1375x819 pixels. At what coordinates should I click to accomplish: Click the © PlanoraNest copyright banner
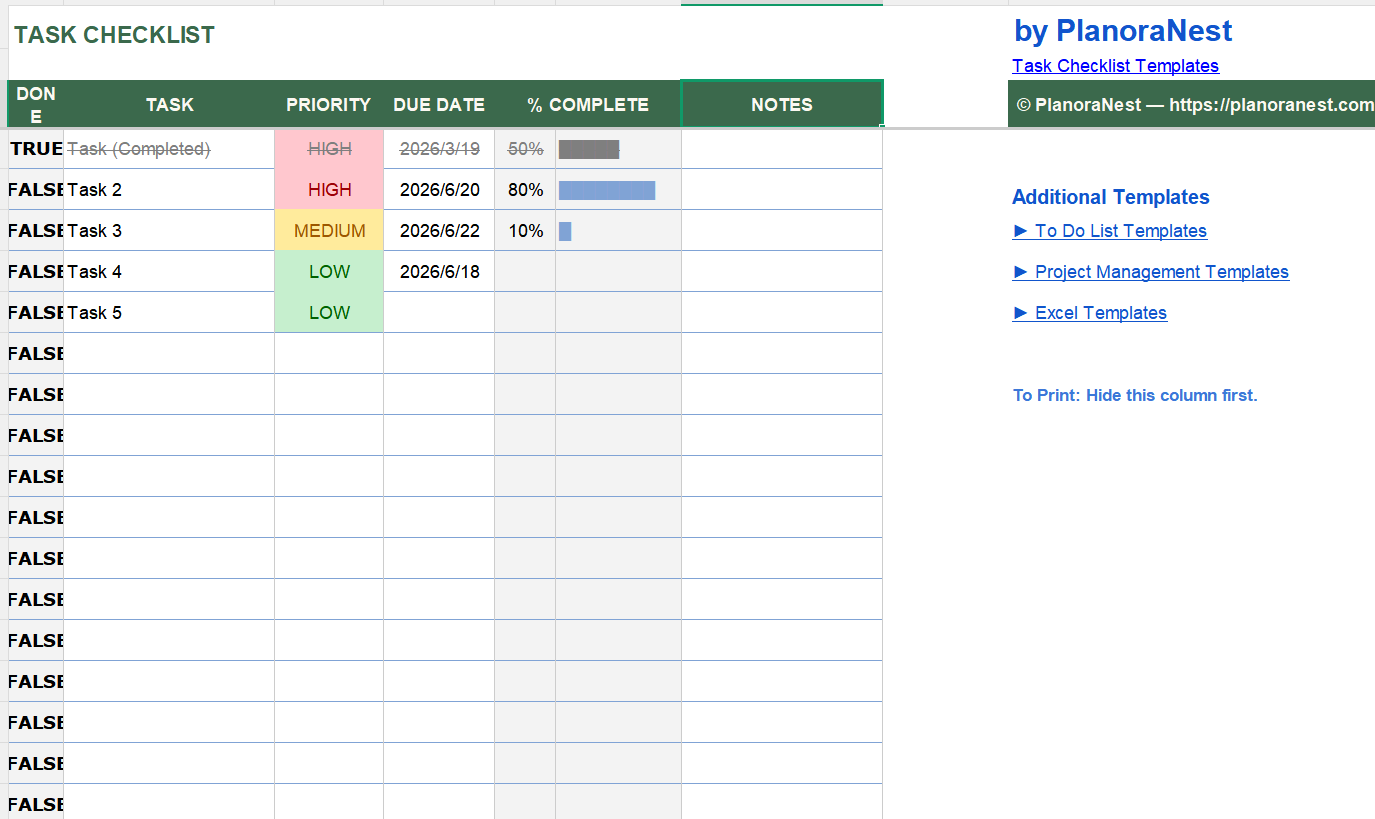pyautogui.click(x=1191, y=104)
